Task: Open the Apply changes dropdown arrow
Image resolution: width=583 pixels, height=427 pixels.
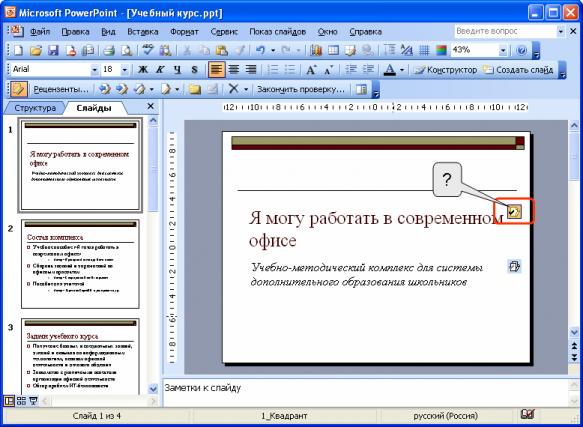Action: (x=151, y=90)
